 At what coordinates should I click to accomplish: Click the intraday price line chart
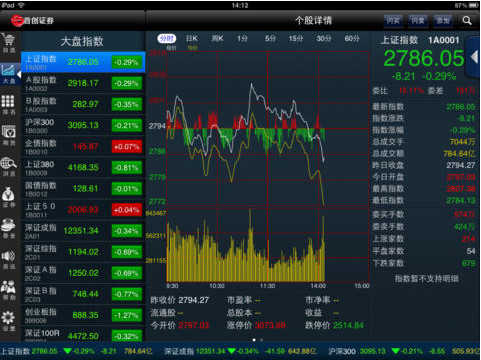coord(268,128)
